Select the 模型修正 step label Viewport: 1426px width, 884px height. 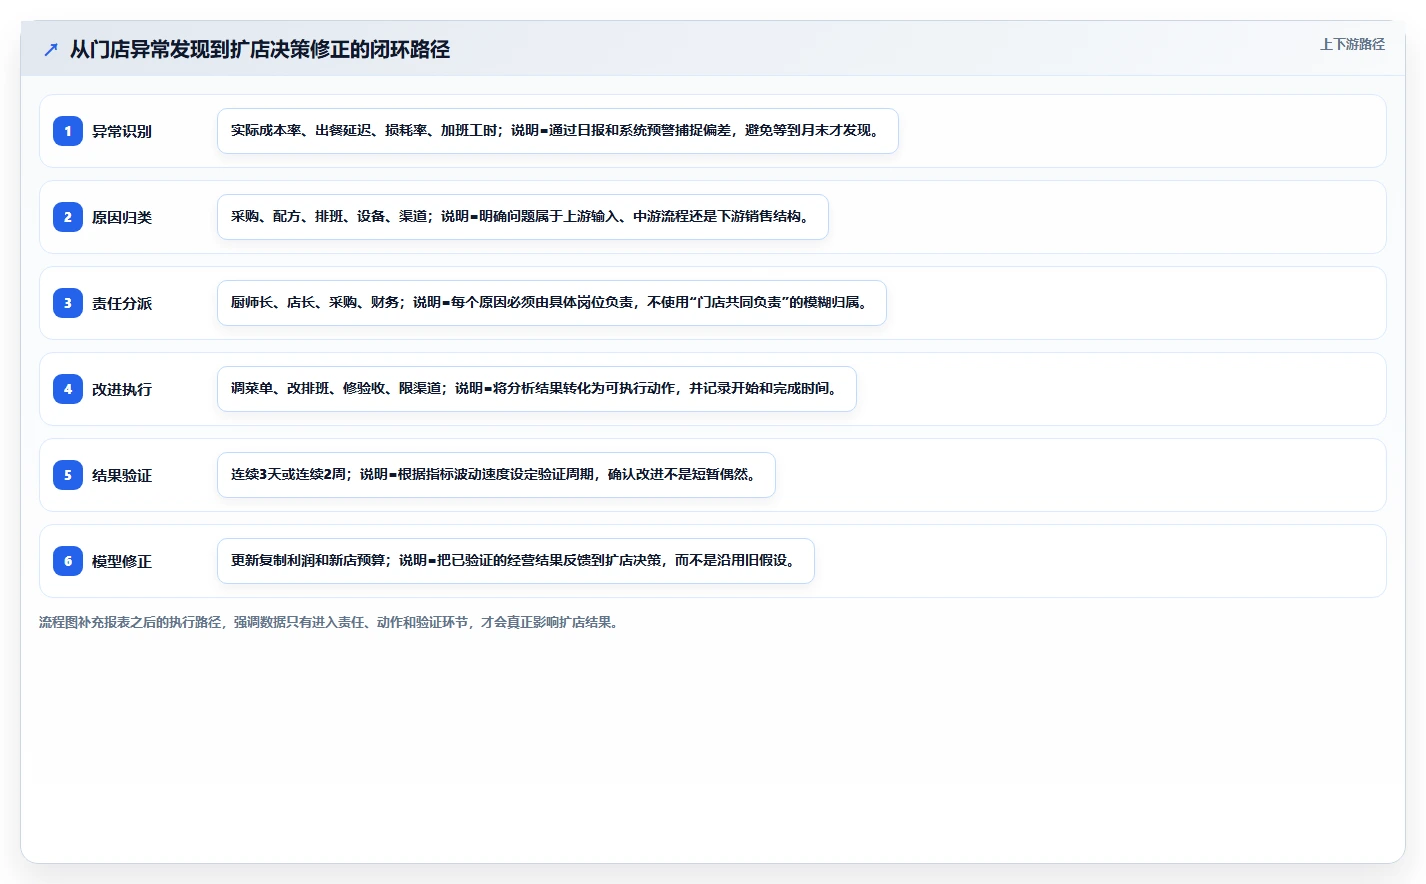(122, 561)
